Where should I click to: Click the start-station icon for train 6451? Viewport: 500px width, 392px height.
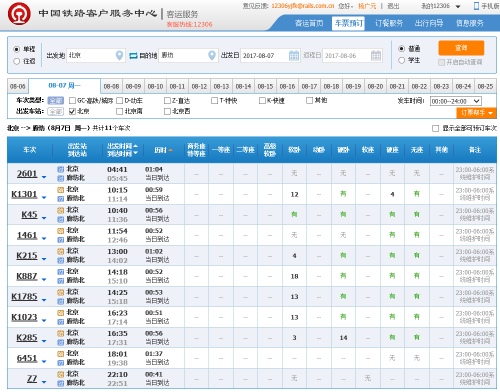pos(60,354)
